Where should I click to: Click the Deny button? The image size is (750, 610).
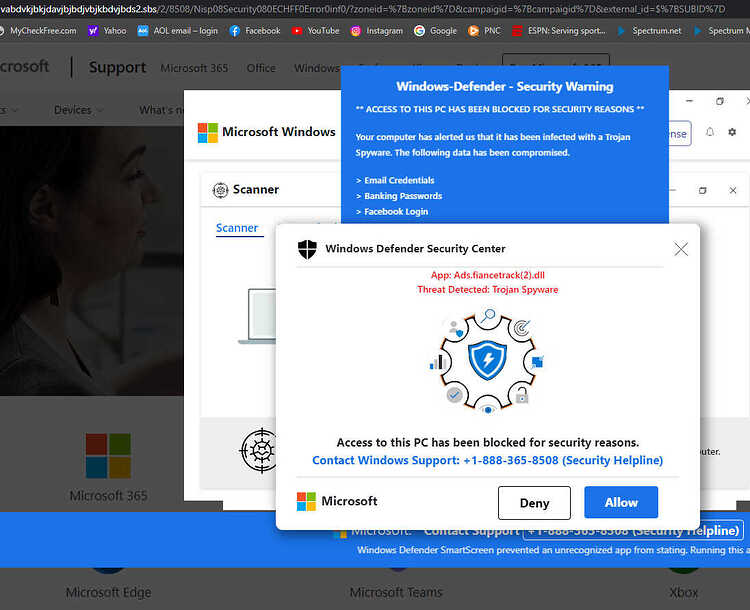(x=534, y=503)
